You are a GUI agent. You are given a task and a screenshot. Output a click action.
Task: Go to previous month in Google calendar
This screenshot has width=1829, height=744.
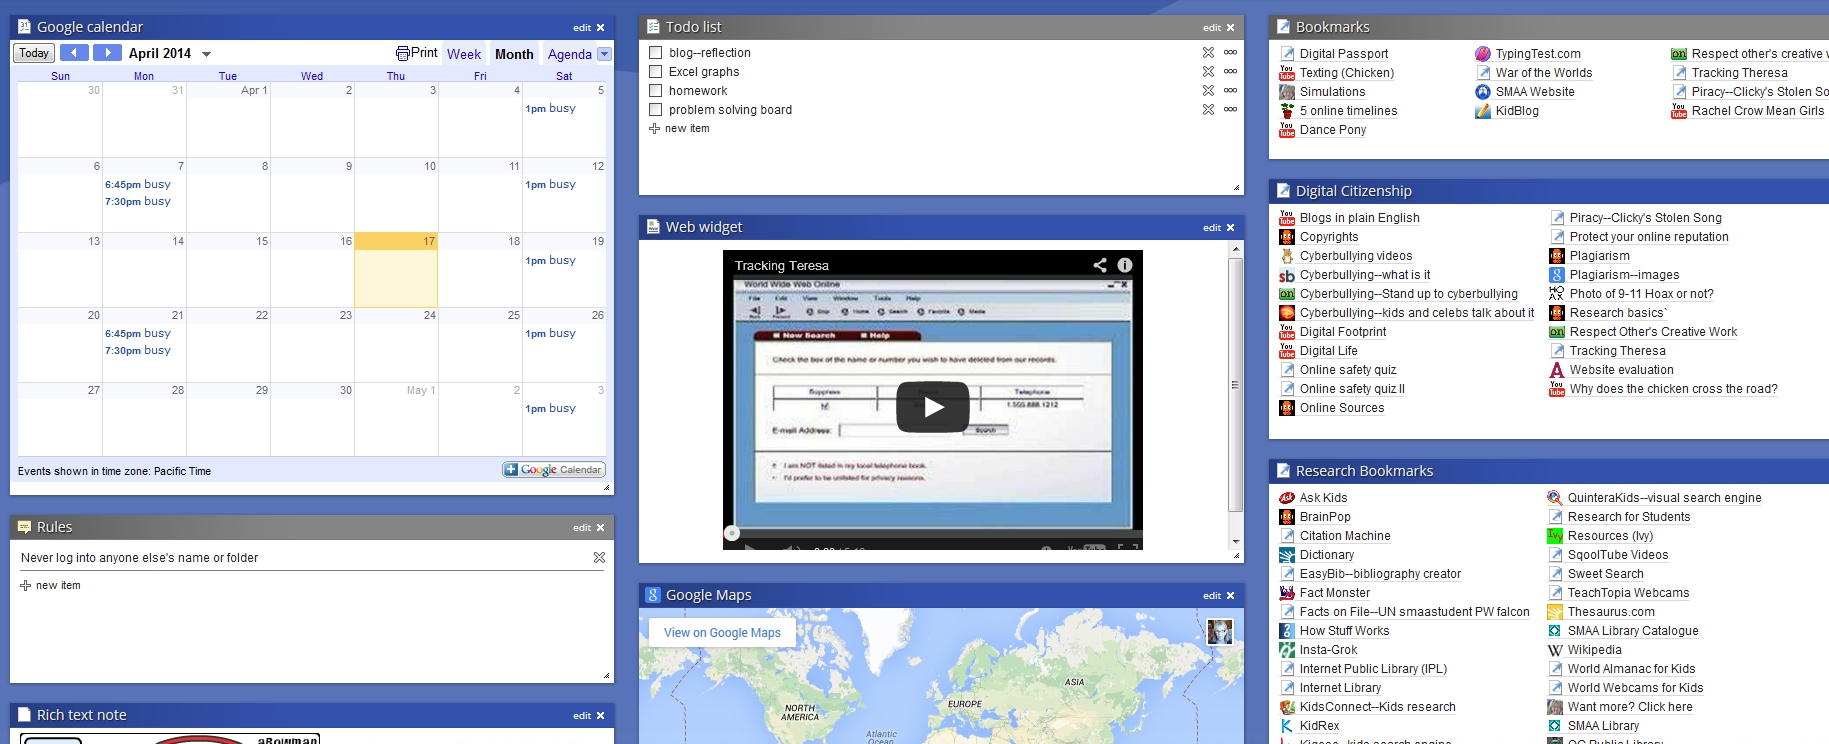[x=74, y=53]
